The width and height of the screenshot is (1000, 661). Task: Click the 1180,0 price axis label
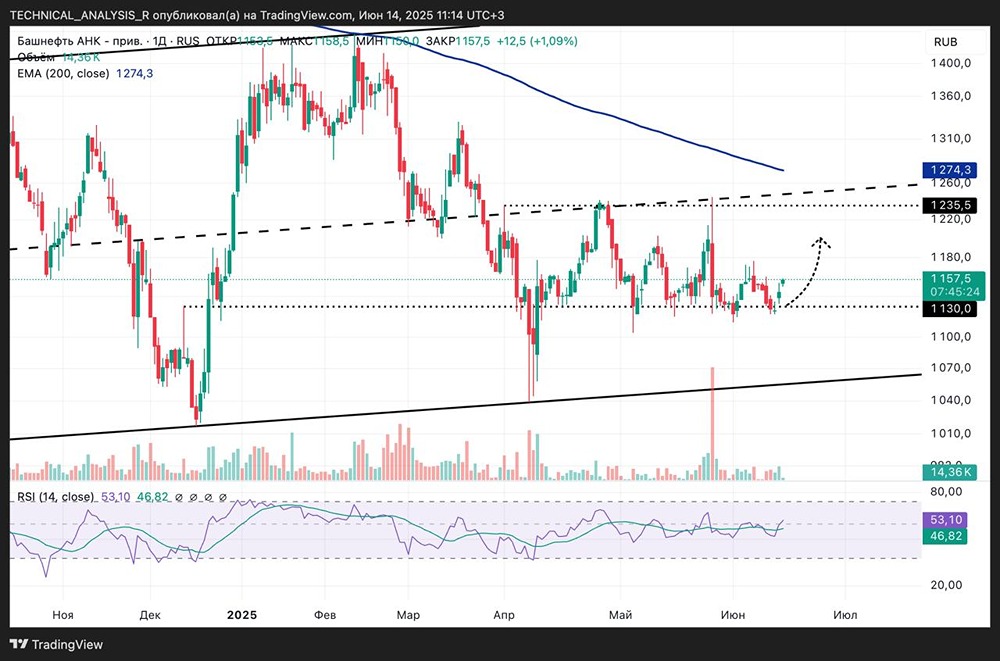pos(950,257)
